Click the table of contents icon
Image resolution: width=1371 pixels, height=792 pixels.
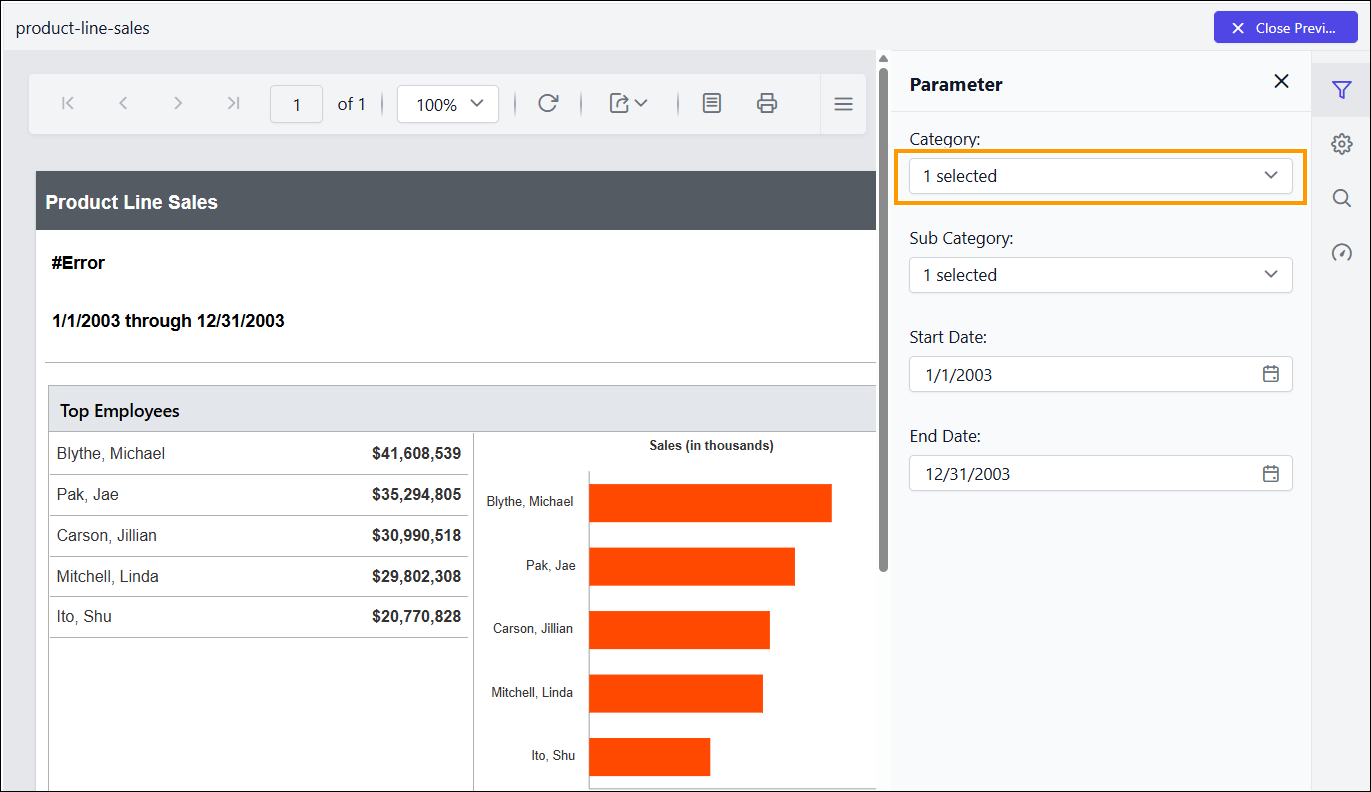(x=711, y=103)
